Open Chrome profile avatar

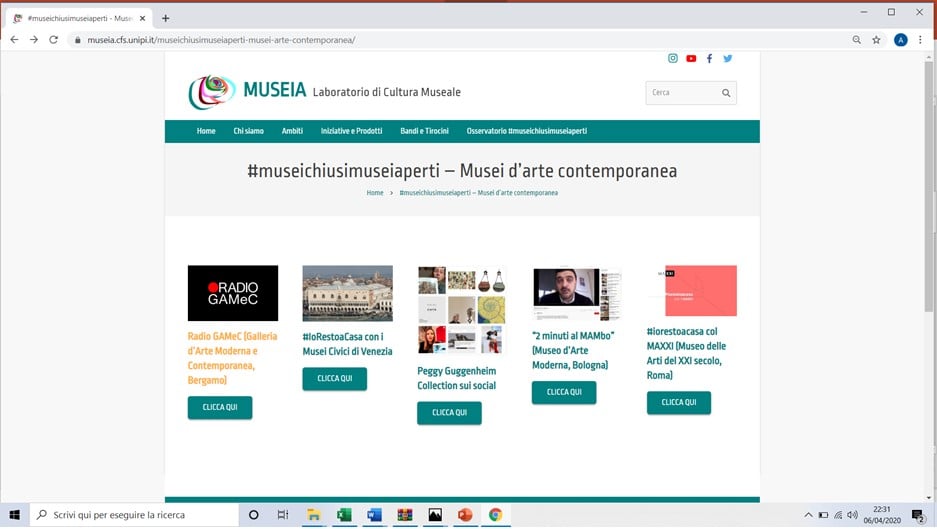tap(901, 39)
